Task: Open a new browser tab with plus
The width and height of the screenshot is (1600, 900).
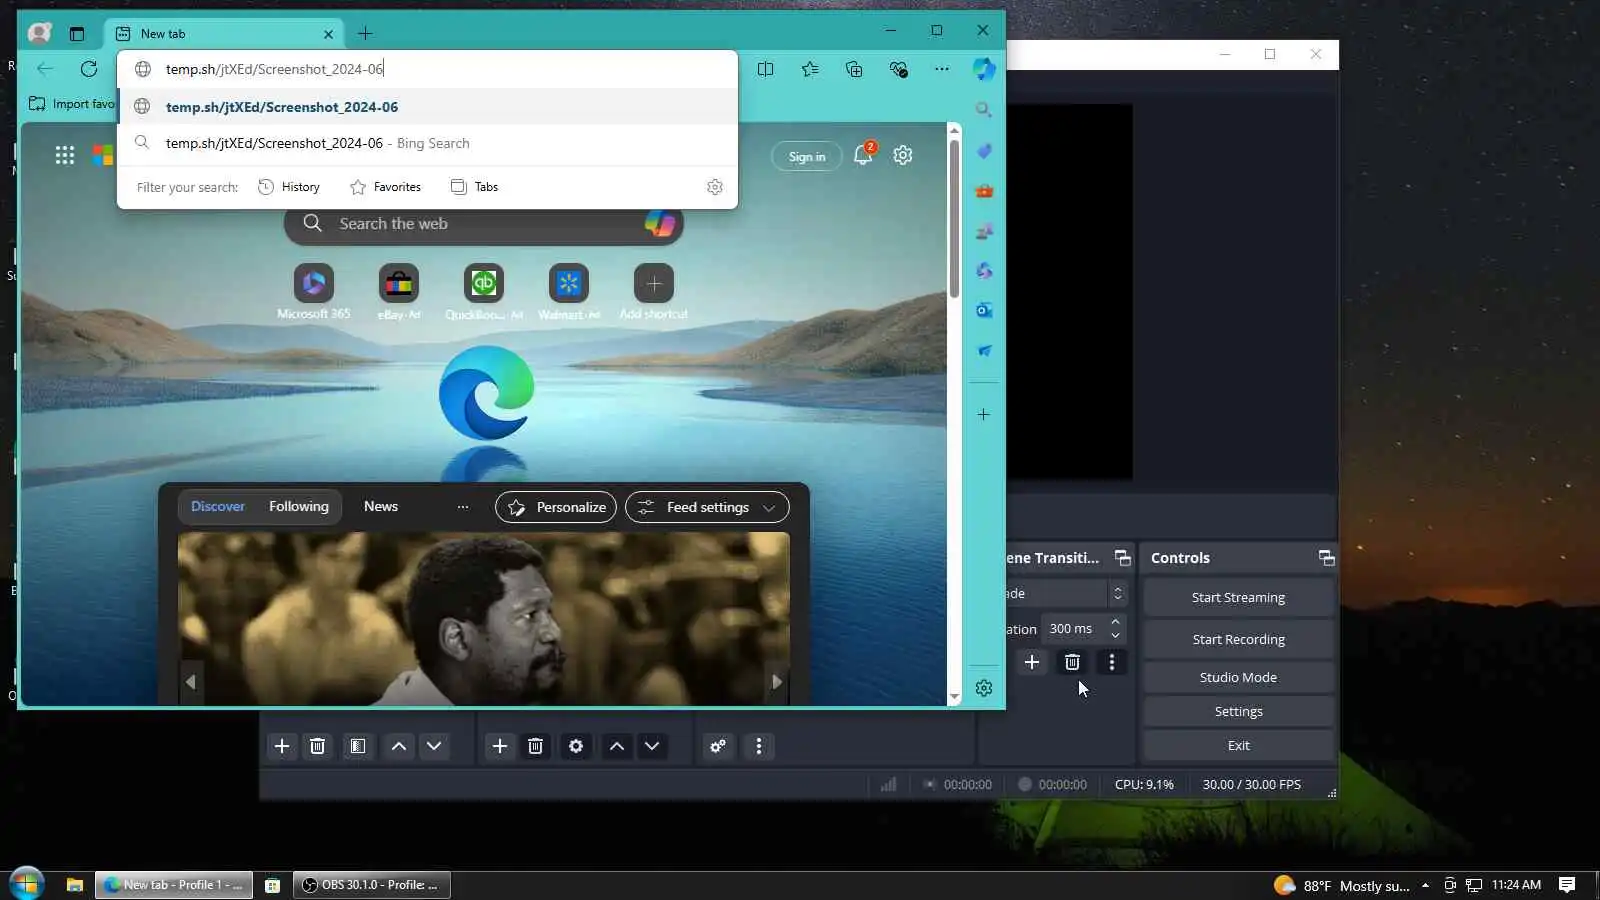Action: (365, 34)
